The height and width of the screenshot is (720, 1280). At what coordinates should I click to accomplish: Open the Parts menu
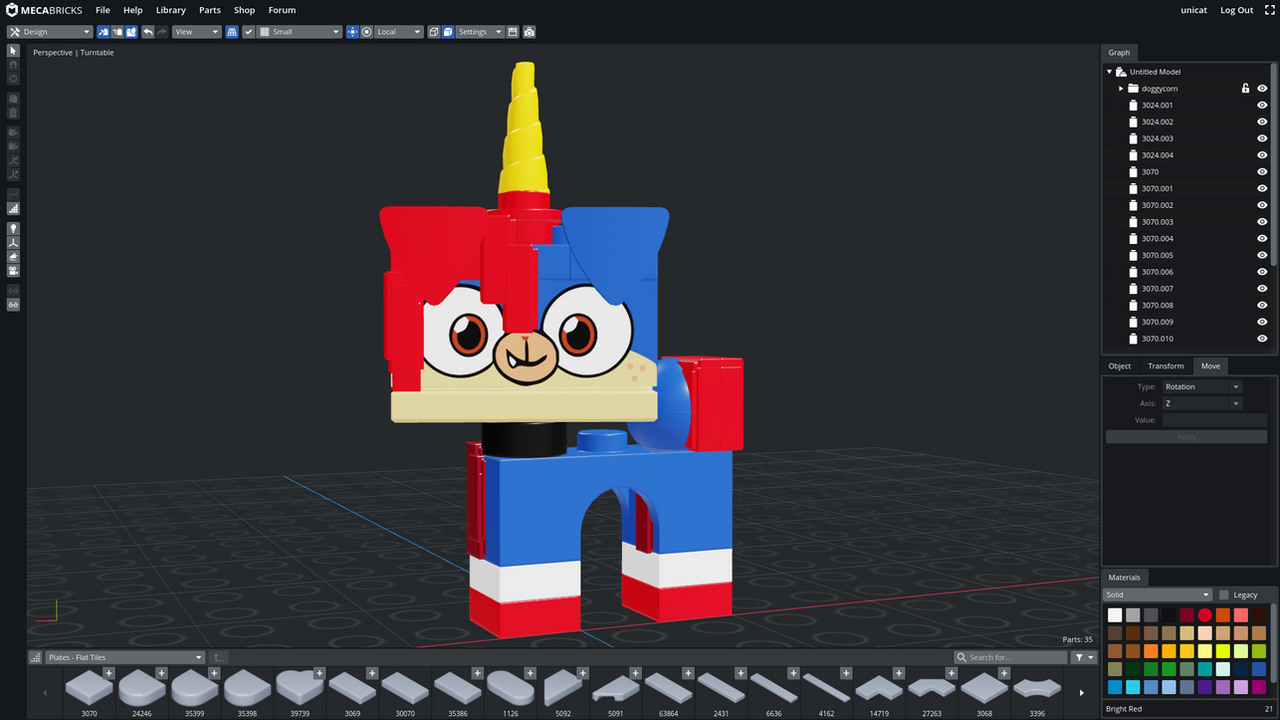point(210,10)
